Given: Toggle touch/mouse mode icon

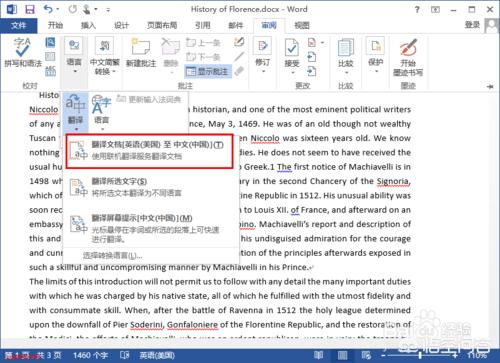Looking at the screenshot, I should (86, 9).
